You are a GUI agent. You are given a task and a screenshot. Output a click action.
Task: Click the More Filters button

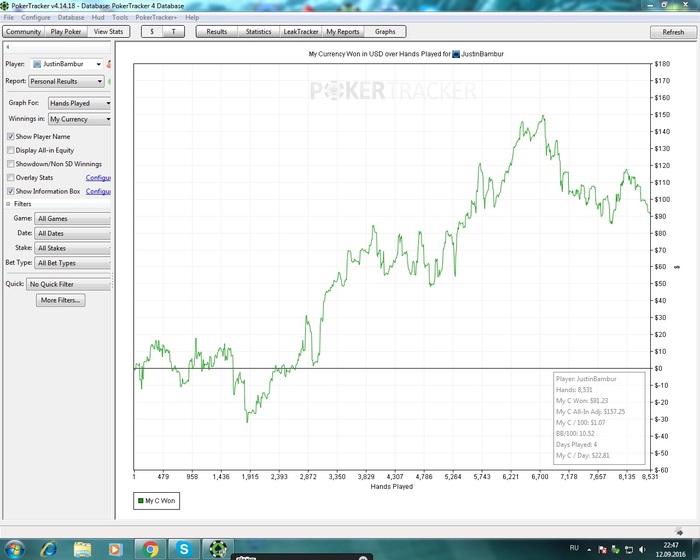click(x=62, y=300)
